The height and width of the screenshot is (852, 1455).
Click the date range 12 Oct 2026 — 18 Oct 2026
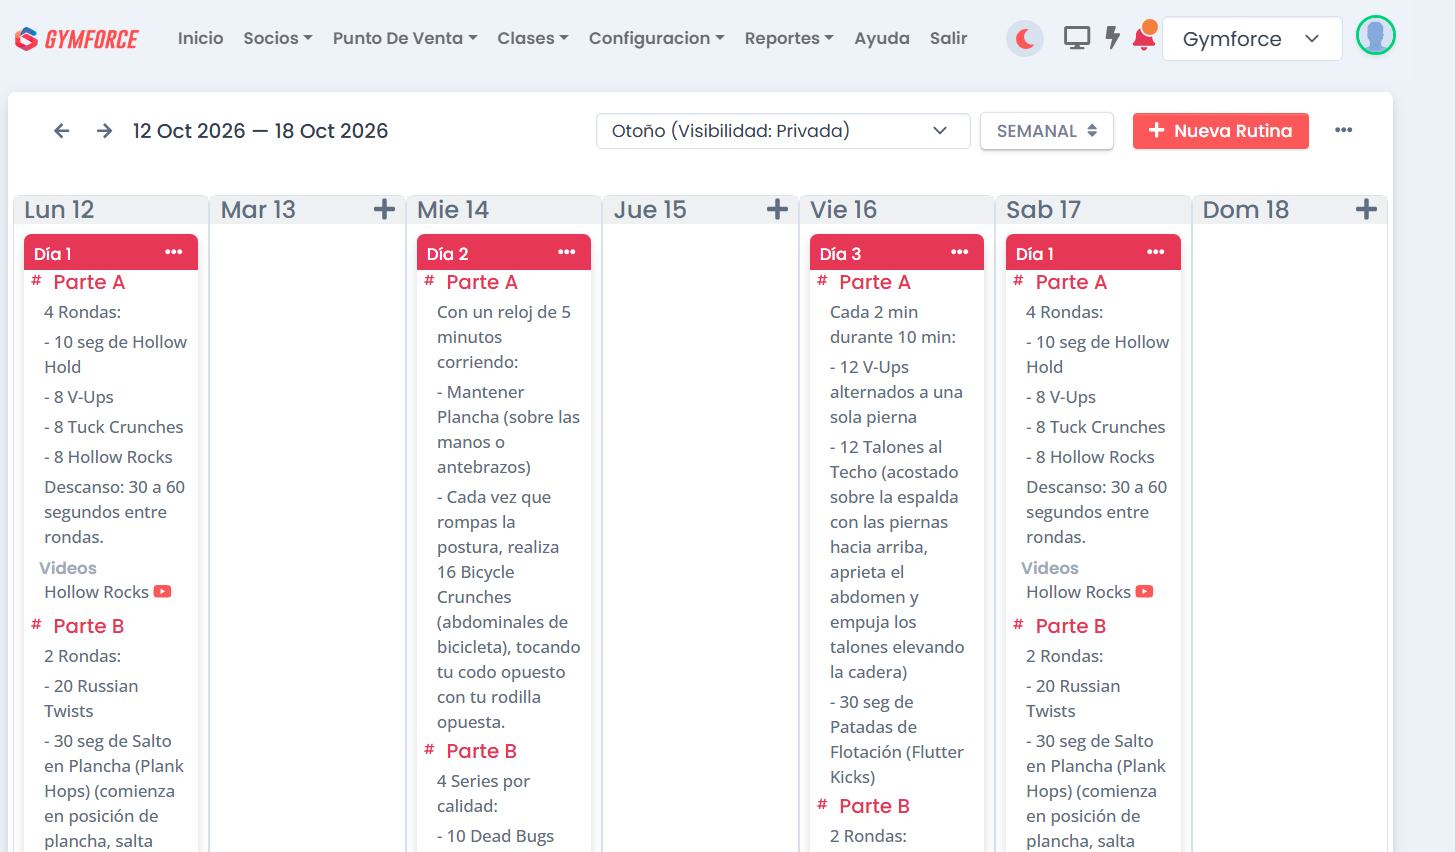[x=260, y=131]
